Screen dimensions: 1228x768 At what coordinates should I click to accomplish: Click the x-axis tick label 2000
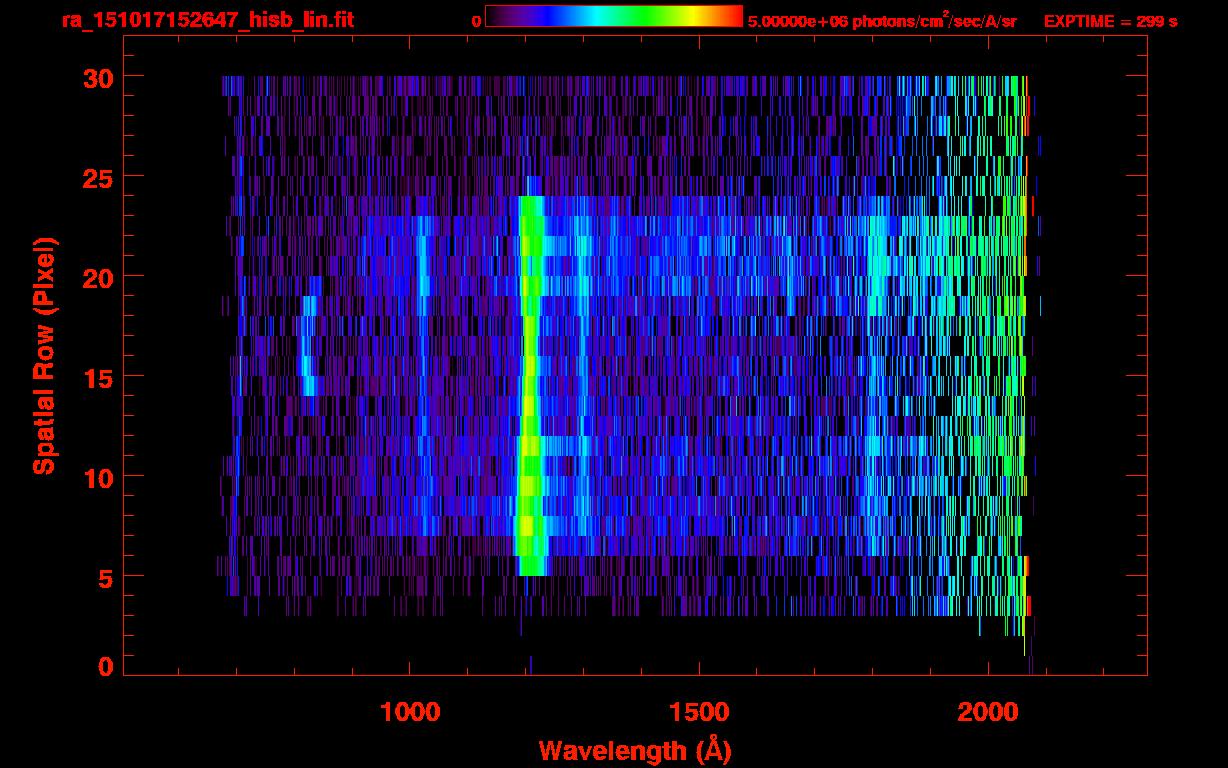(987, 712)
